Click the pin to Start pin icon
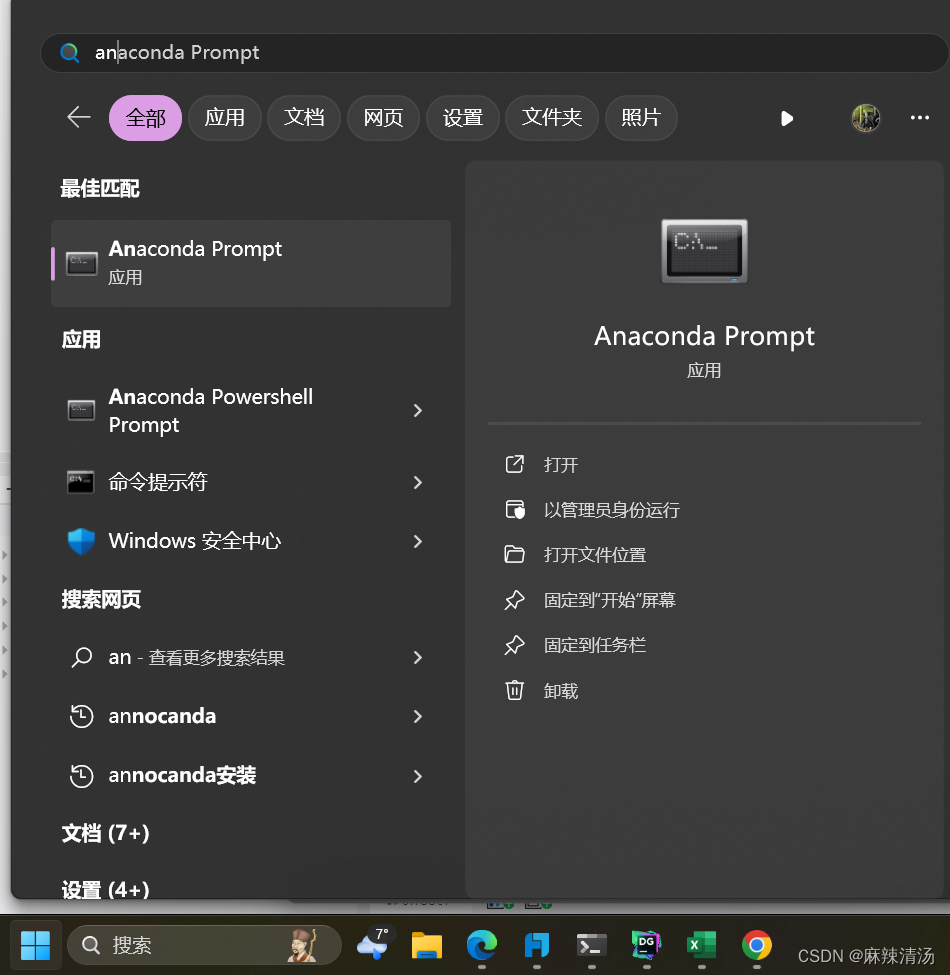Viewport: 950px width, 975px height. click(514, 600)
